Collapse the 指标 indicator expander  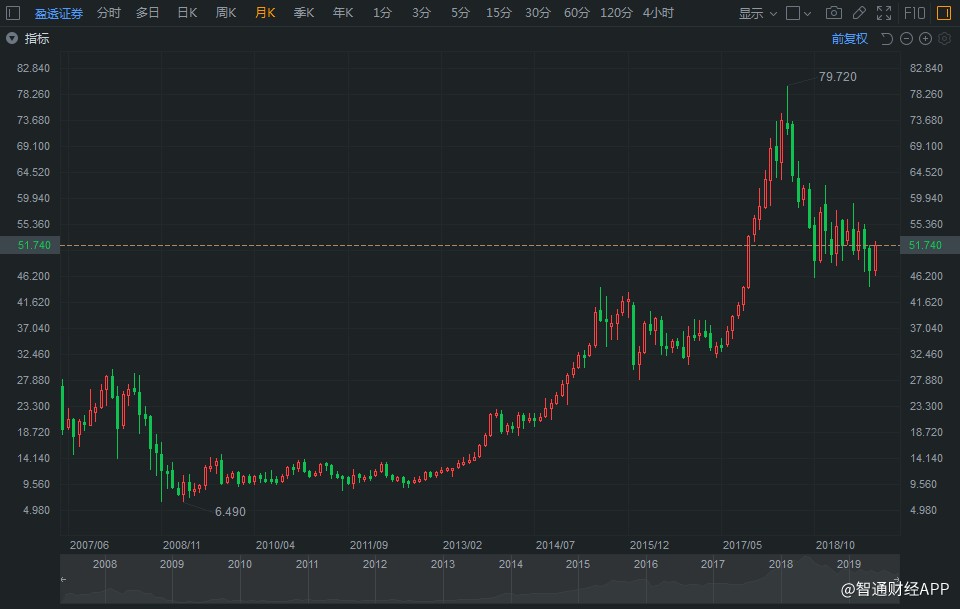coord(12,39)
